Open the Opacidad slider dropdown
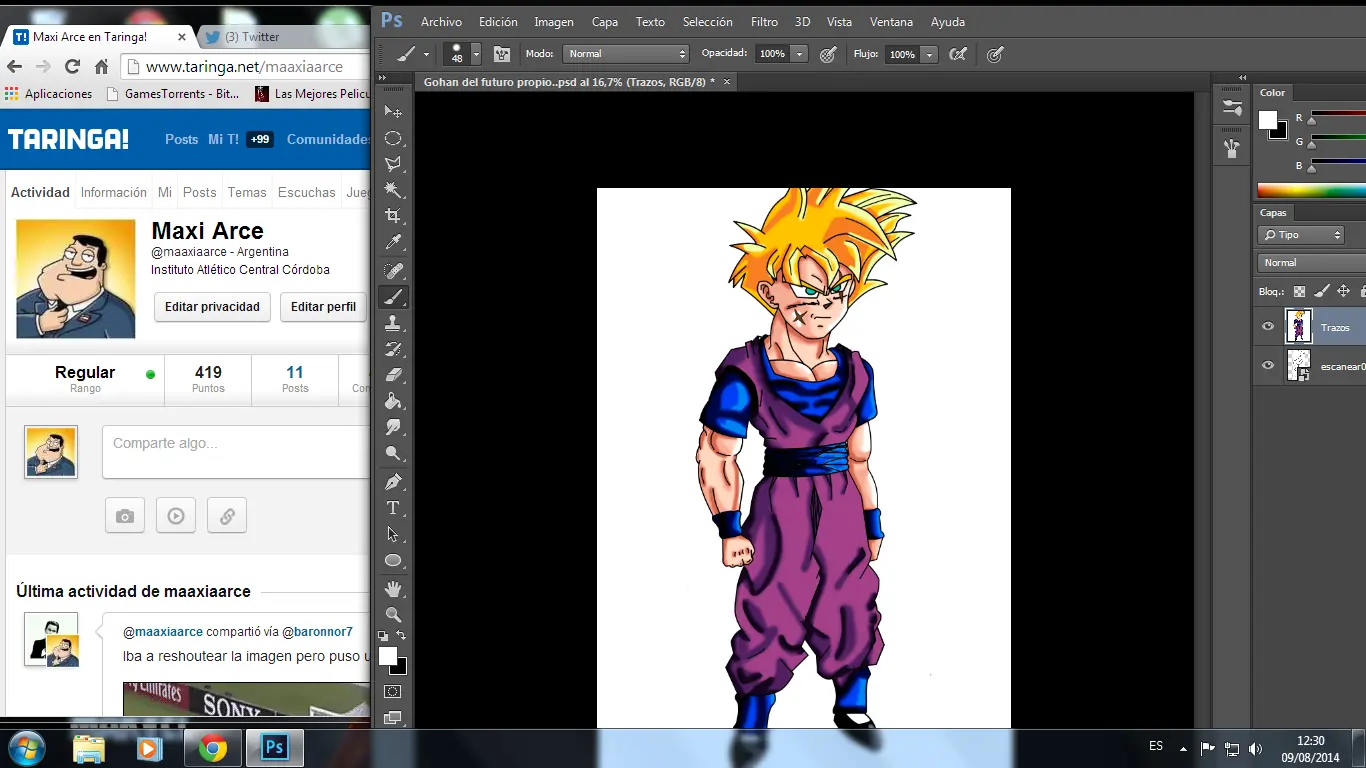Image resolution: width=1366 pixels, height=768 pixels. tap(799, 54)
